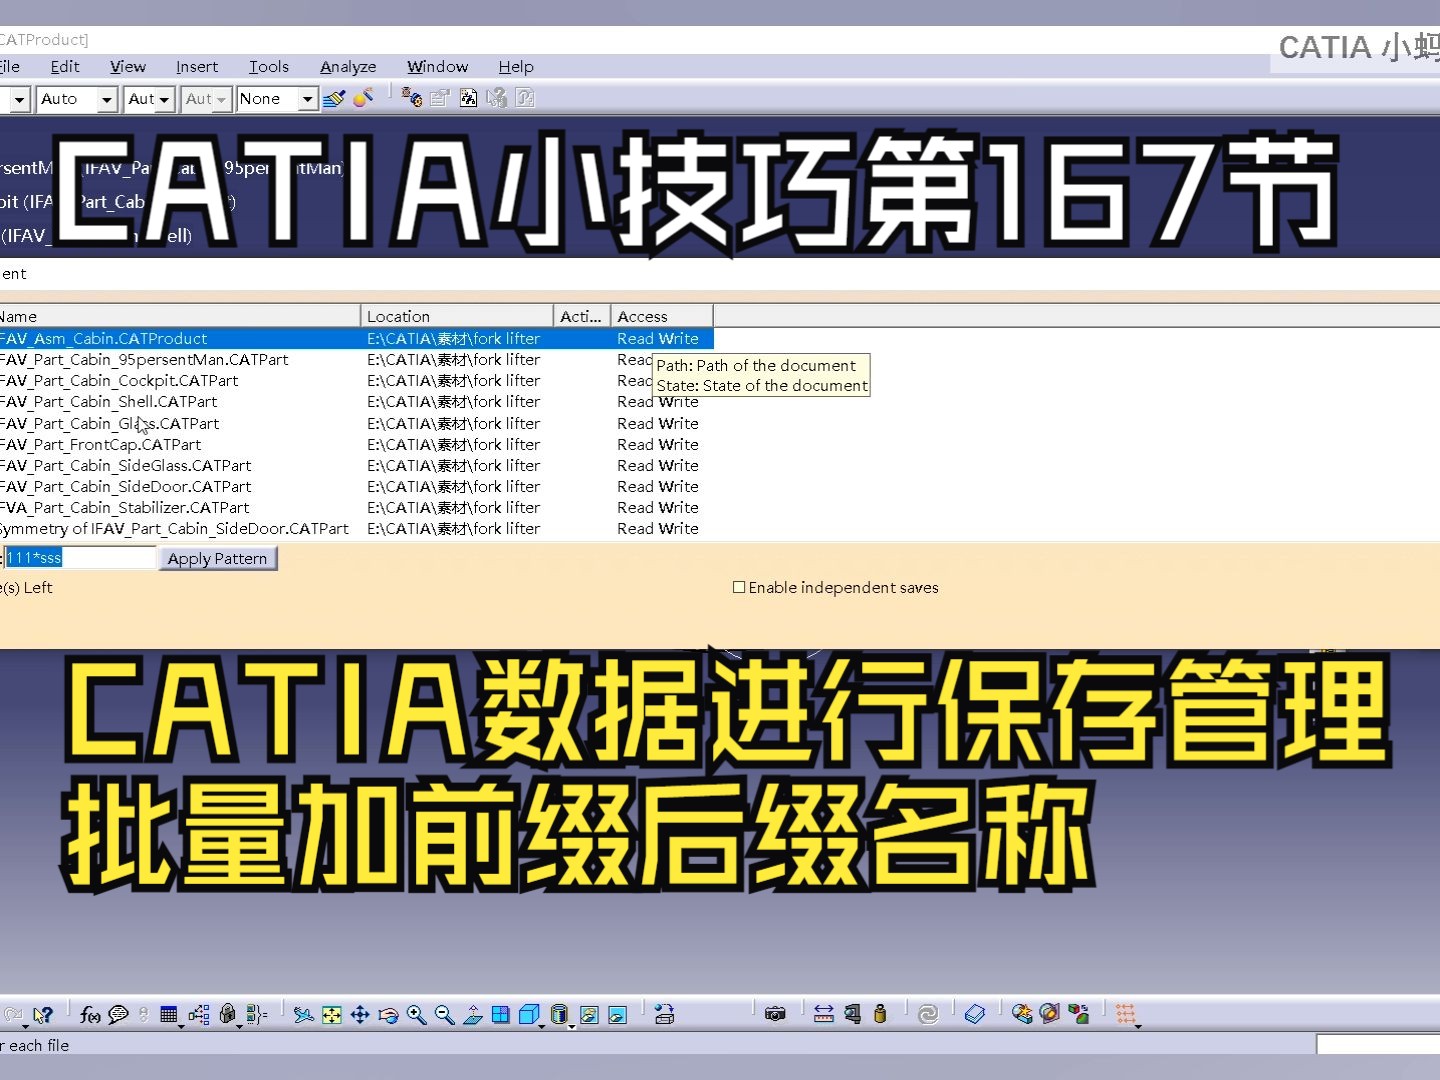Click the Capture camera icon
The height and width of the screenshot is (1080, 1440).
775,1015
